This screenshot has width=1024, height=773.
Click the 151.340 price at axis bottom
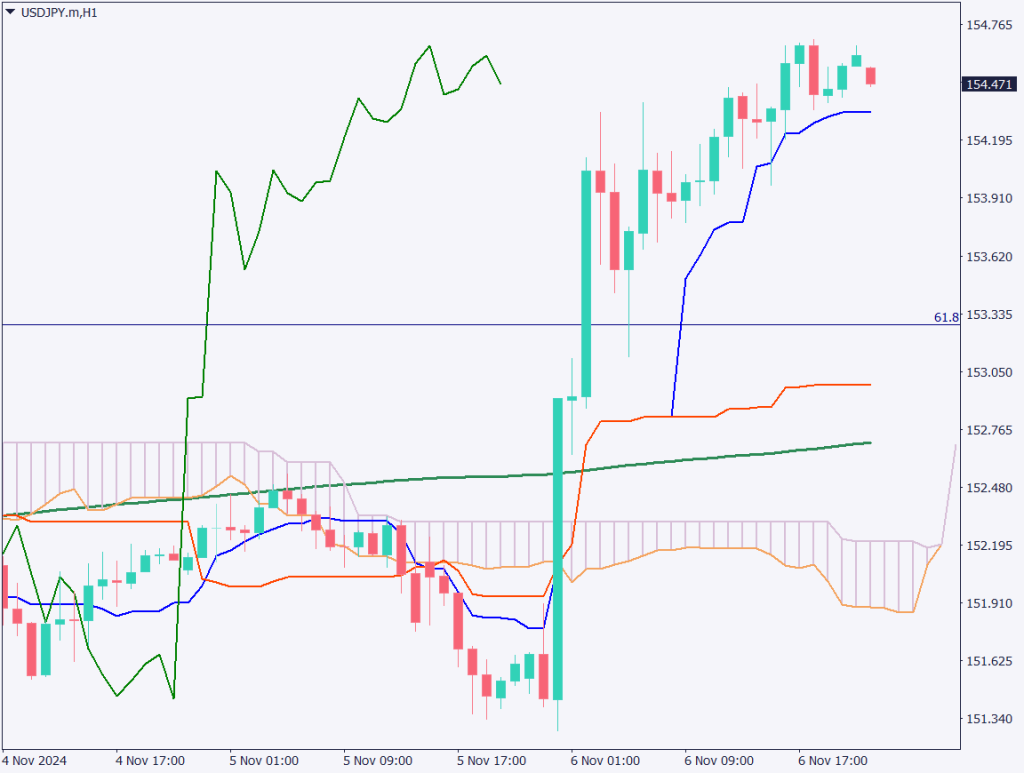click(x=989, y=719)
